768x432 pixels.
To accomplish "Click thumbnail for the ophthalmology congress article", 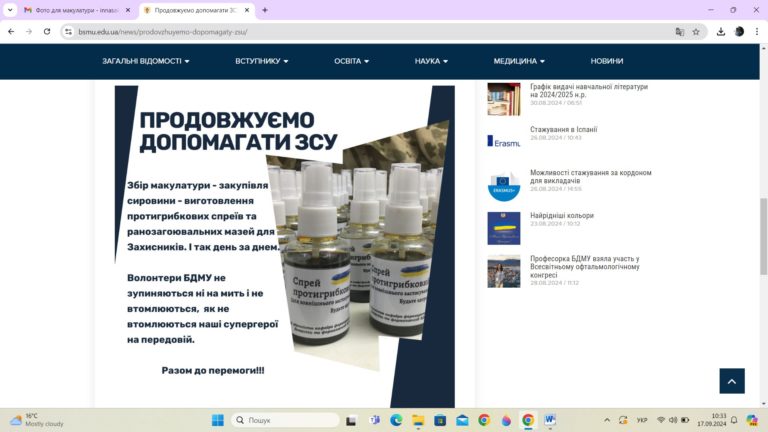I will 504,271.
